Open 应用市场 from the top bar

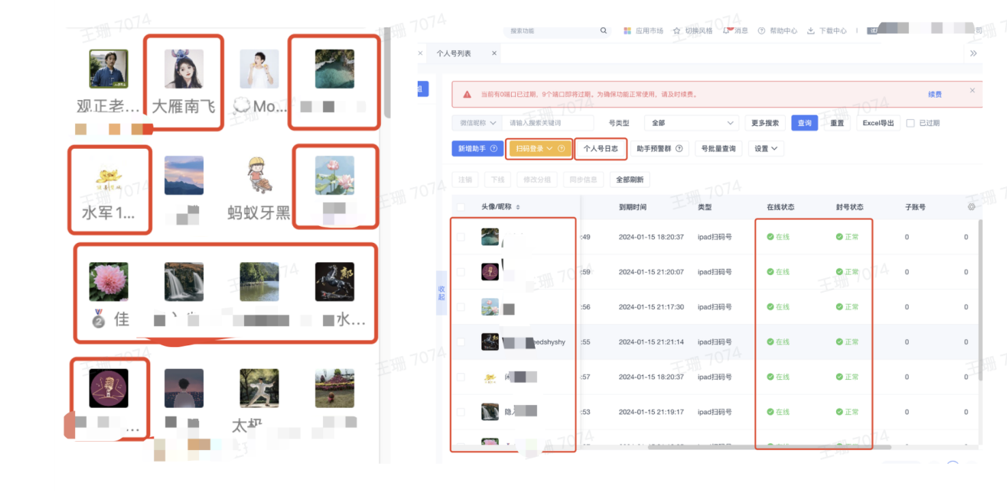[644, 30]
